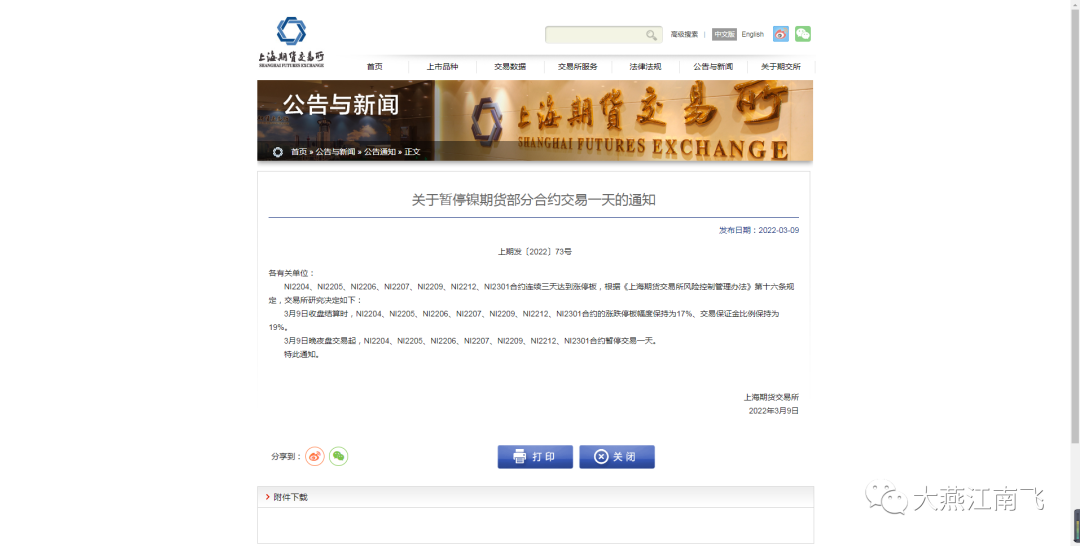
Task: Click the publish date 2022-03-09
Action: (778, 231)
